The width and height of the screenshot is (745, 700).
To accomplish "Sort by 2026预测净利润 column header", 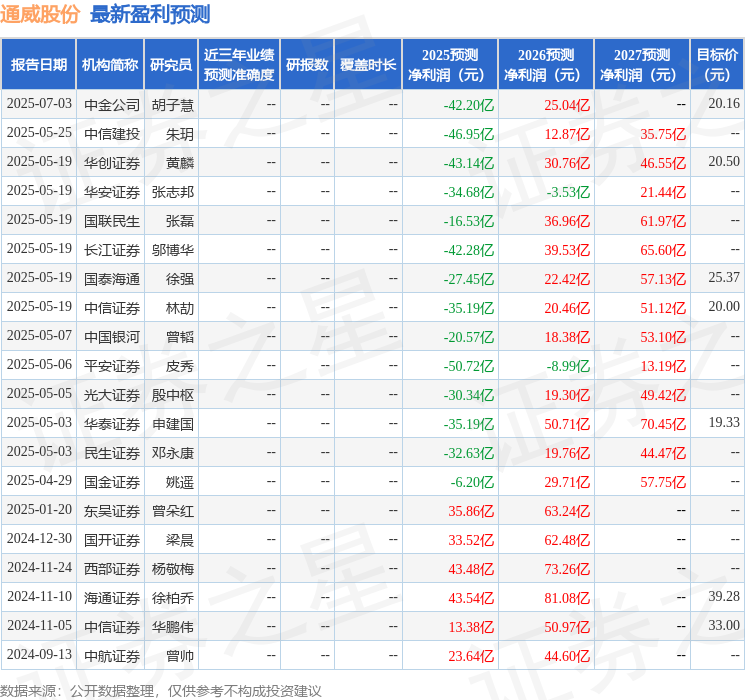I will 546,64.
